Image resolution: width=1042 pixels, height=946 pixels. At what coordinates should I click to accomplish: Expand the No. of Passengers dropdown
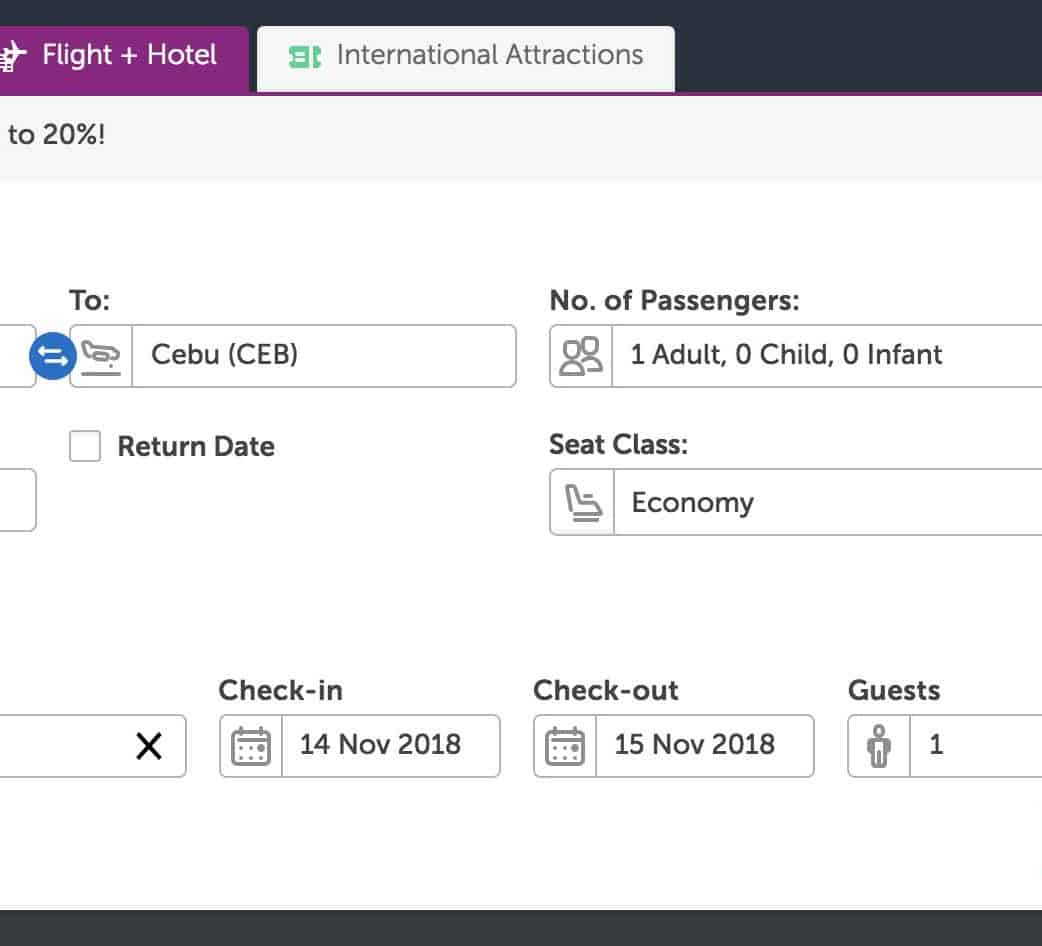point(830,356)
